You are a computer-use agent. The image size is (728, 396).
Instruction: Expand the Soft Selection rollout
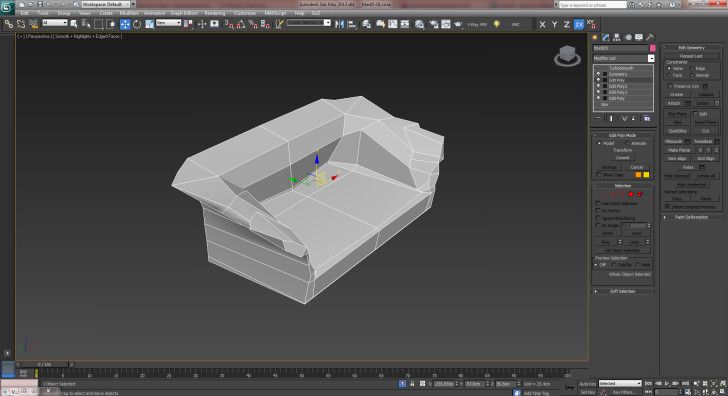[622, 292]
